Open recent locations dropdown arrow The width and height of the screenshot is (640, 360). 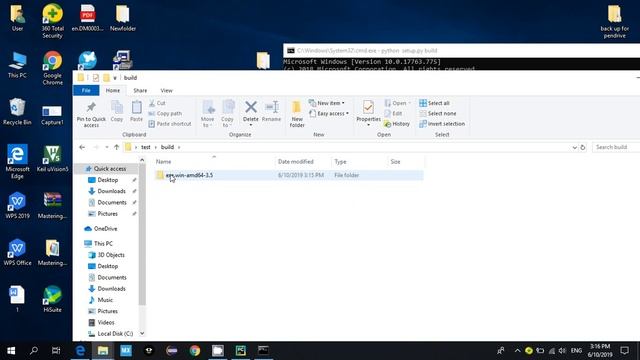107,147
